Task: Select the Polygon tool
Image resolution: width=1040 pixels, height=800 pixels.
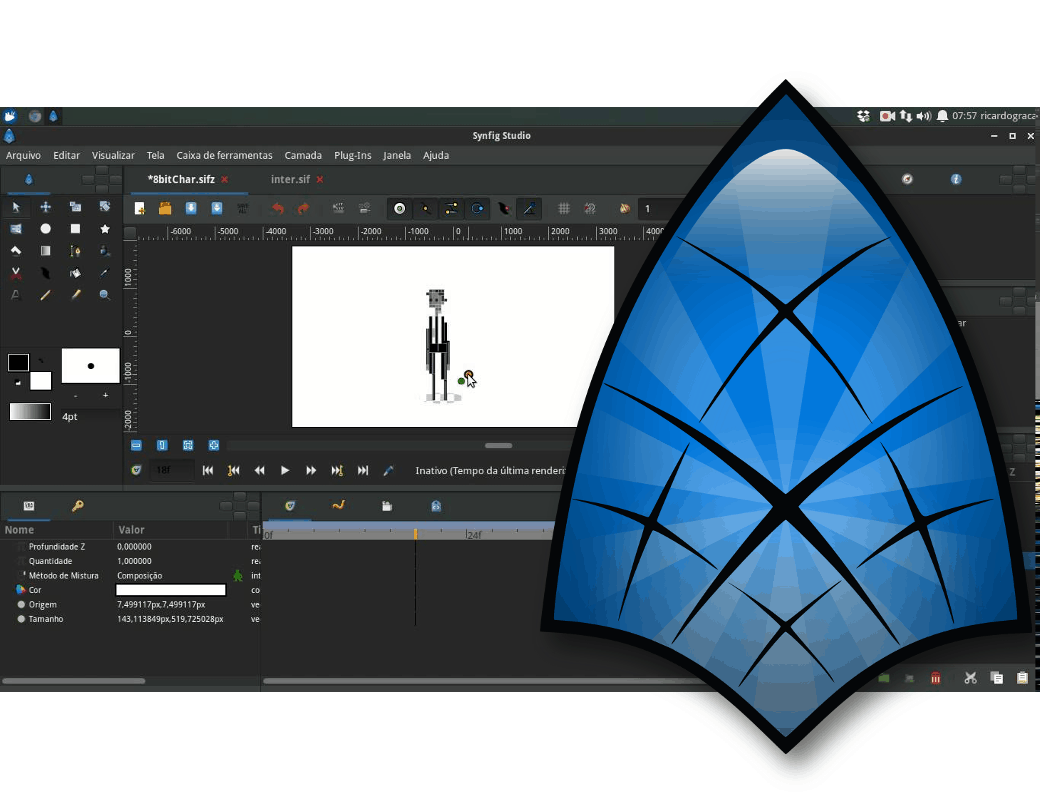Action: point(16,251)
